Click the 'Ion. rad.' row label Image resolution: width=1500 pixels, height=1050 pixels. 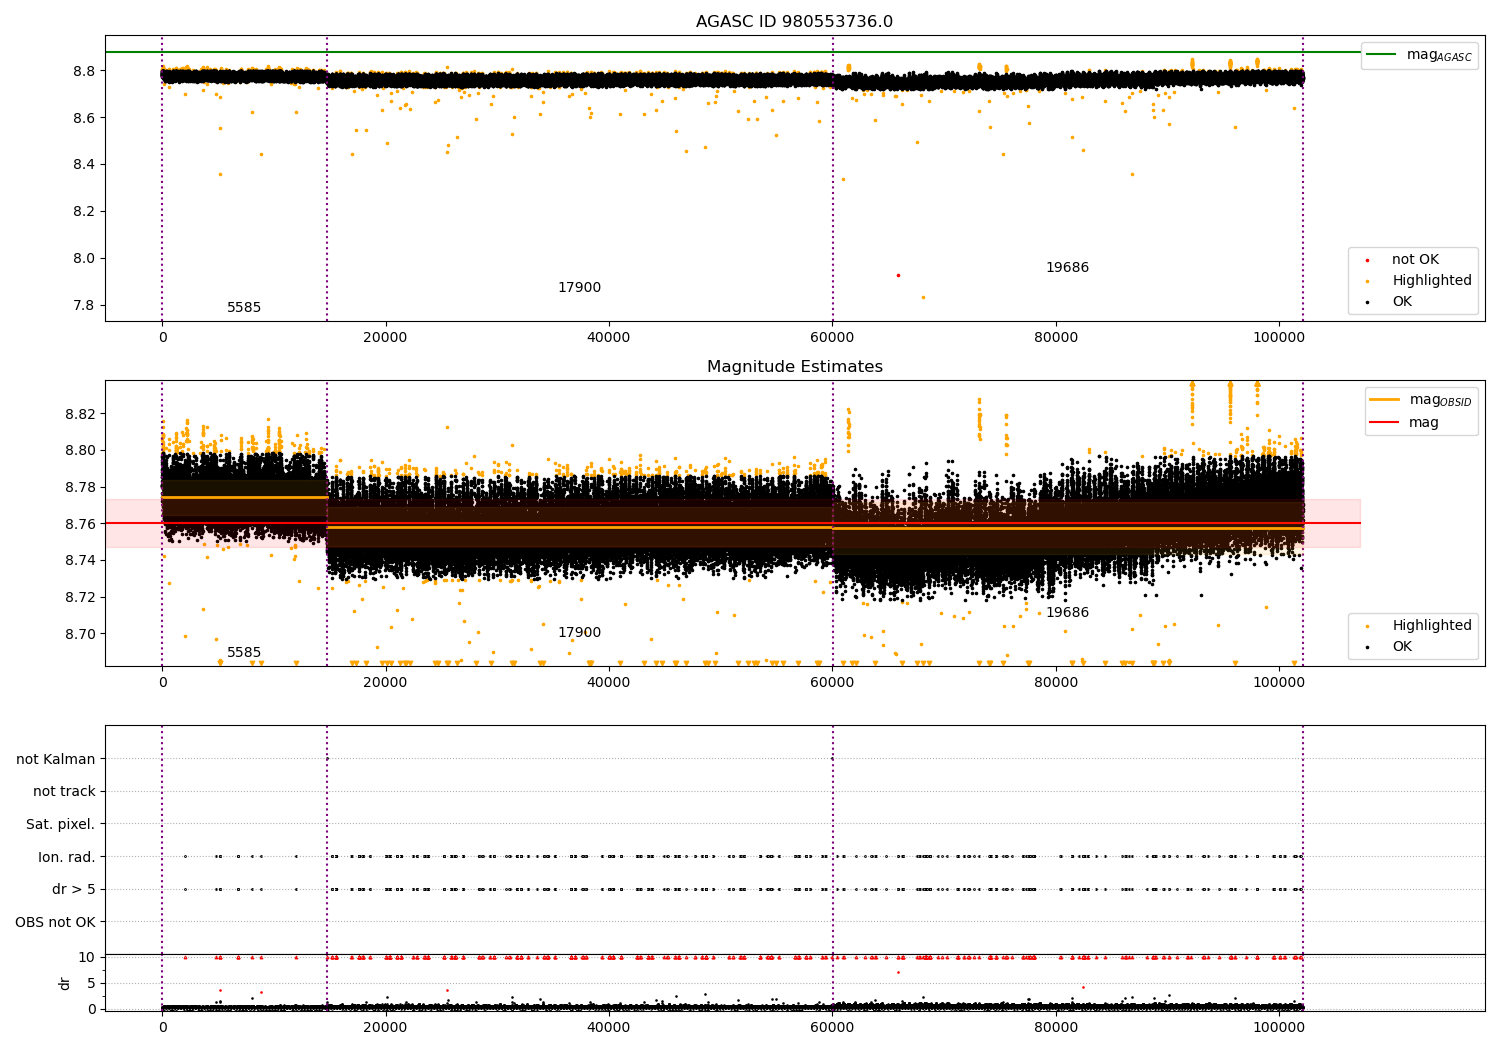tap(67, 857)
